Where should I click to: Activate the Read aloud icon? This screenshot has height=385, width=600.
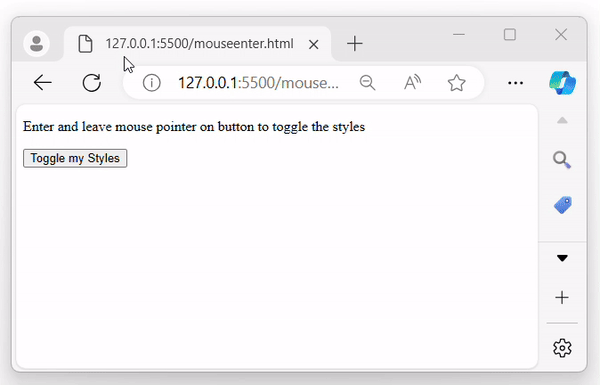(412, 83)
